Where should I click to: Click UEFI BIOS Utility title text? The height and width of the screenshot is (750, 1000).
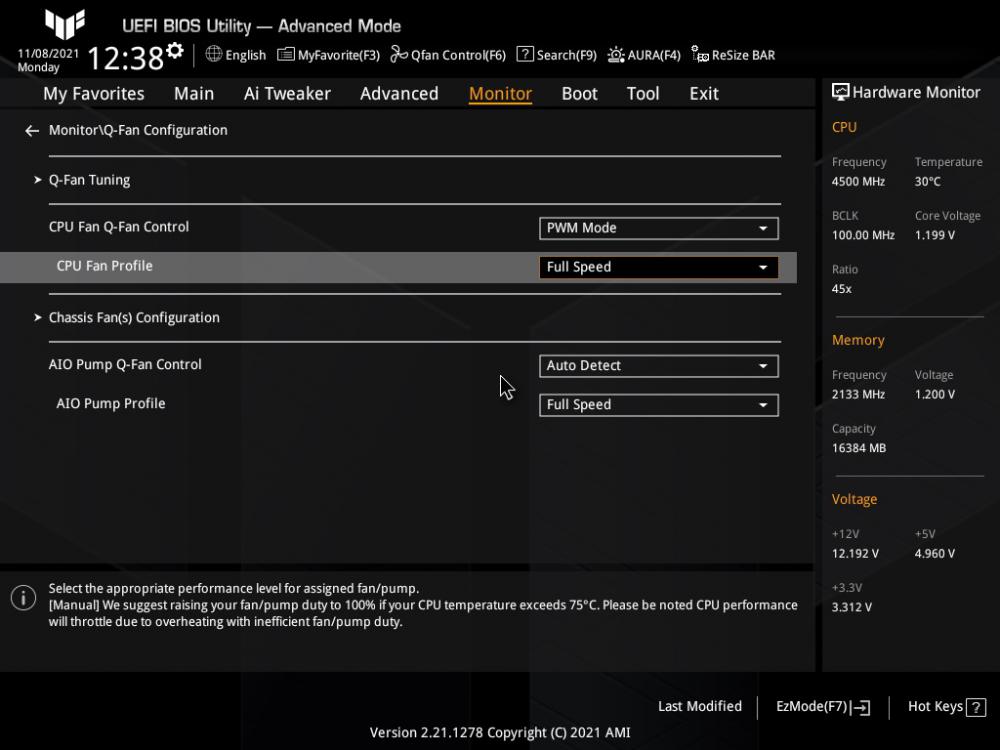(261, 26)
